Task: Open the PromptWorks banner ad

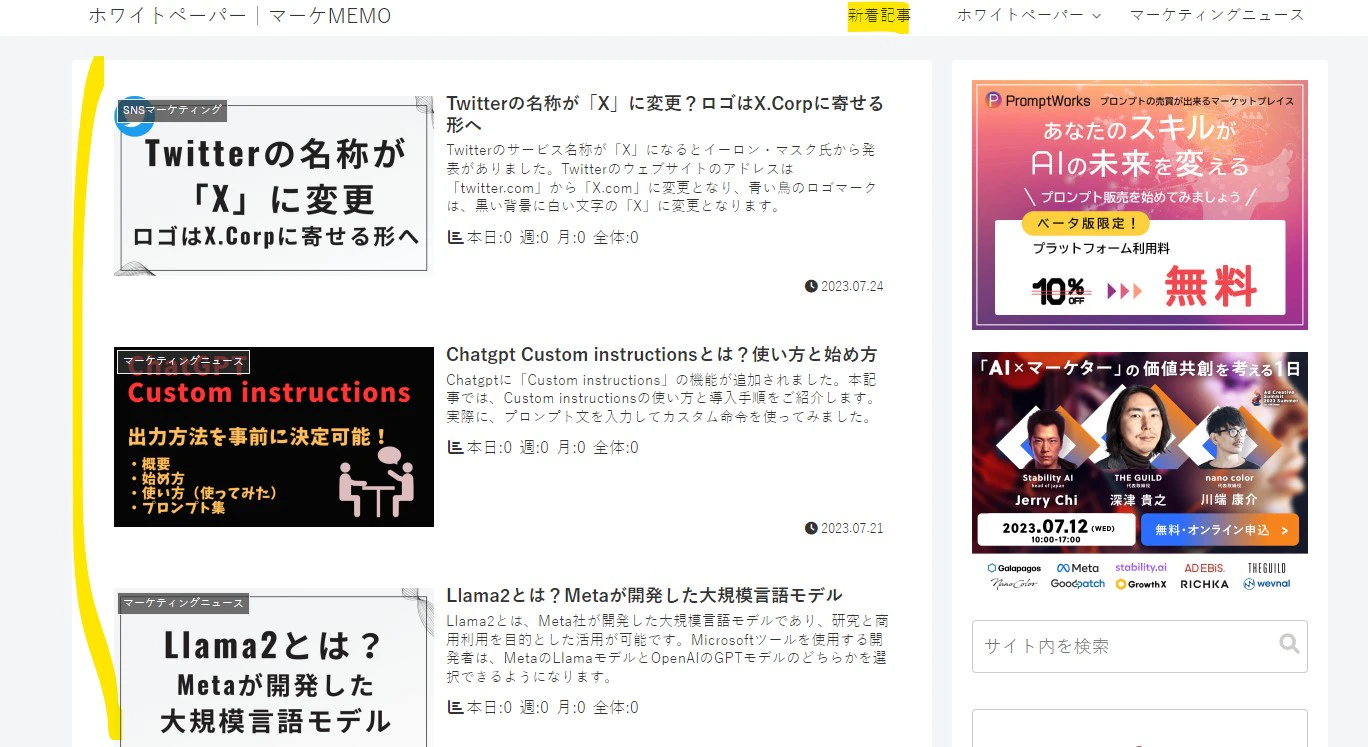Action: pyautogui.click(x=1140, y=205)
